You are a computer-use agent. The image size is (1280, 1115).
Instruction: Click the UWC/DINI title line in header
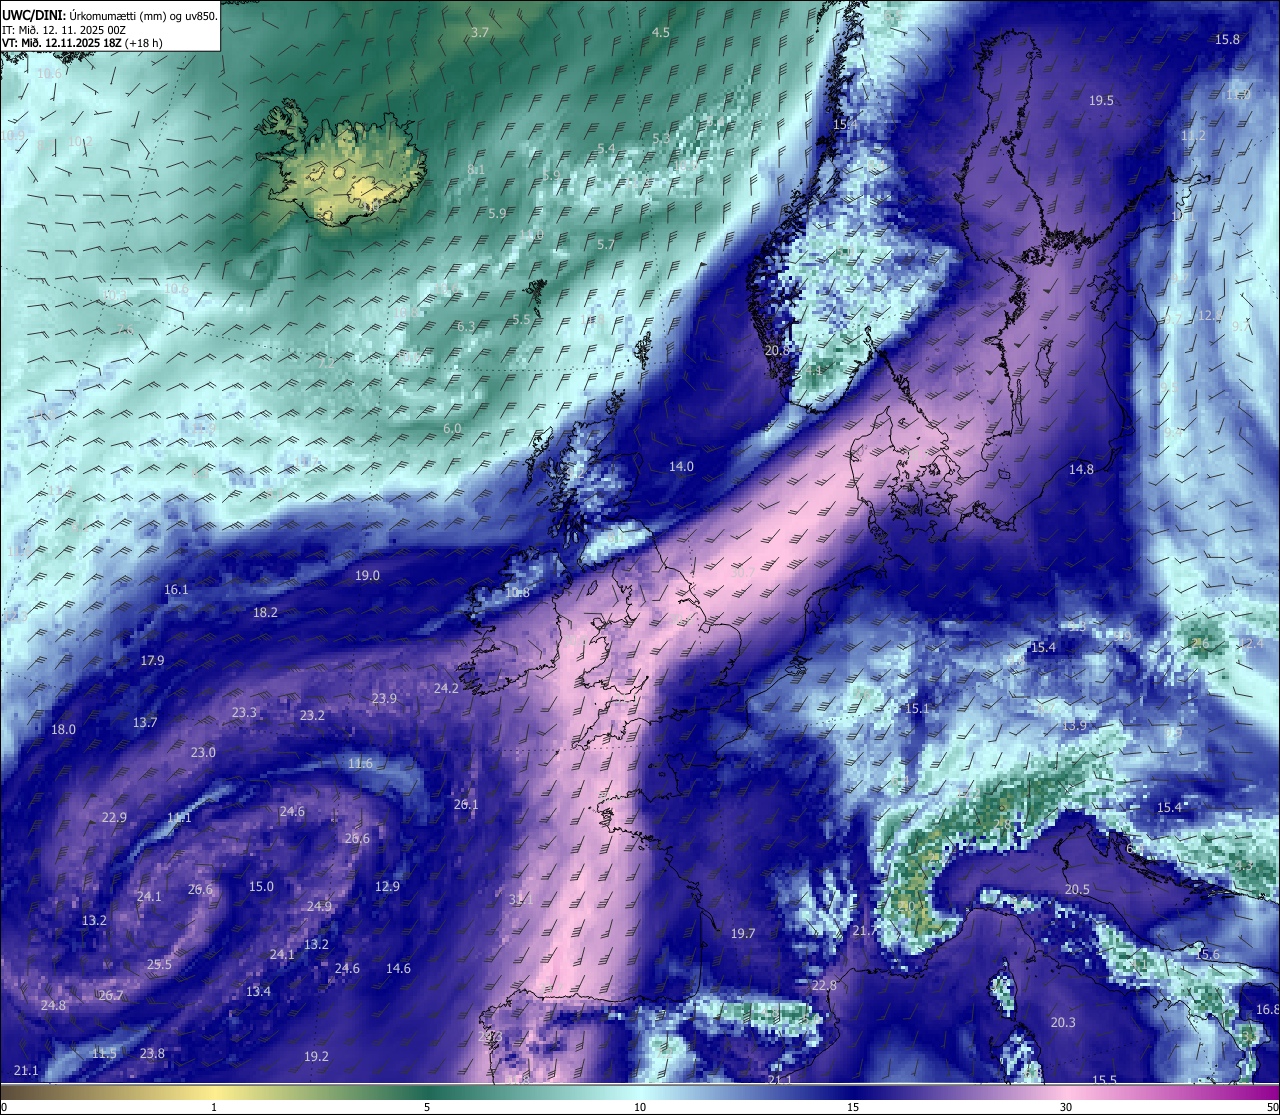pos(109,16)
